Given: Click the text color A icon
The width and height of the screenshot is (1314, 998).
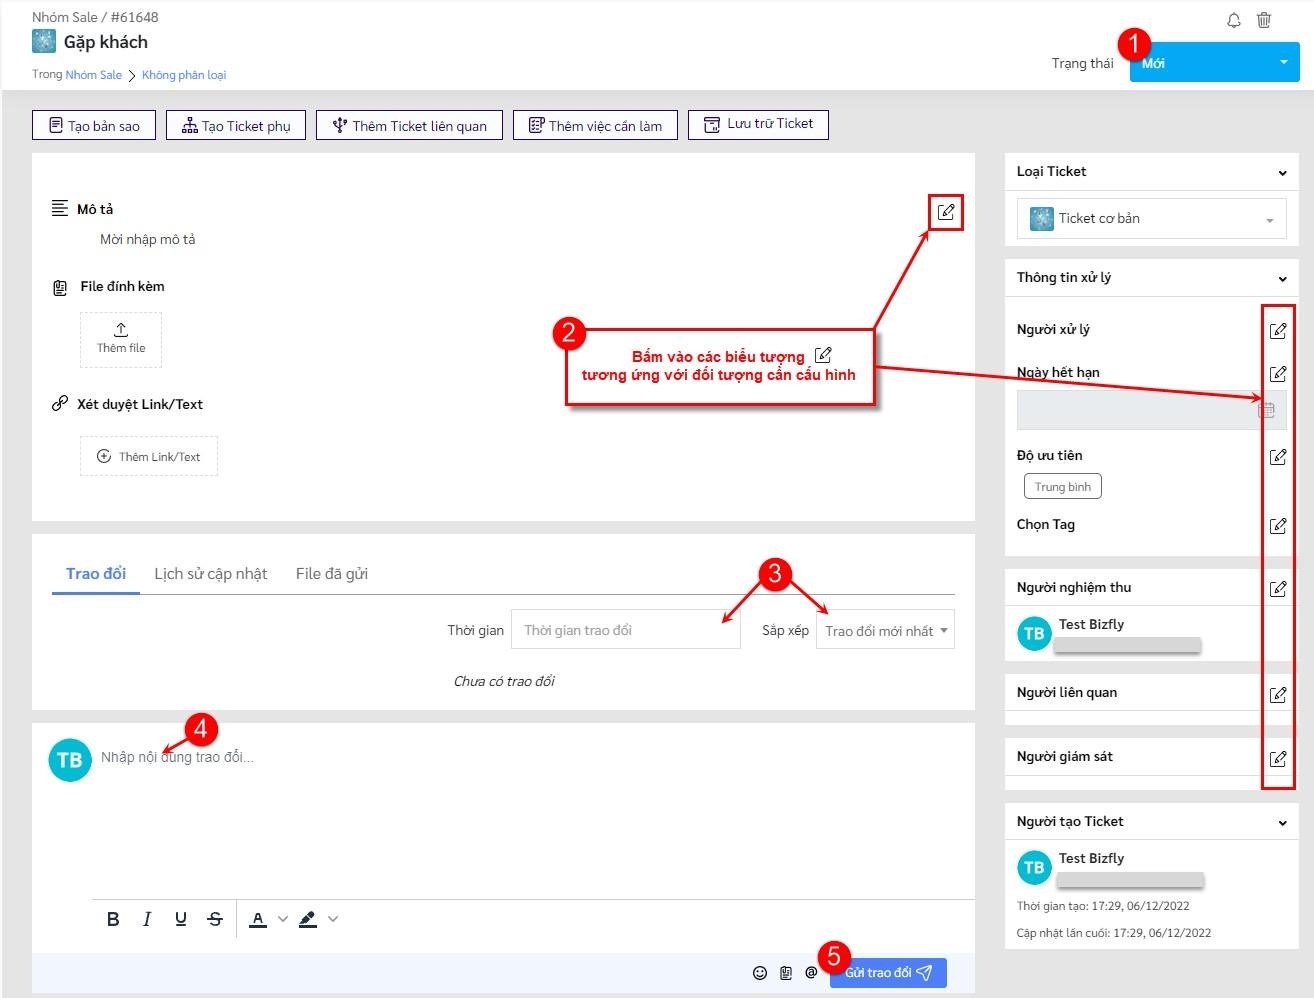Looking at the screenshot, I should click(258, 919).
